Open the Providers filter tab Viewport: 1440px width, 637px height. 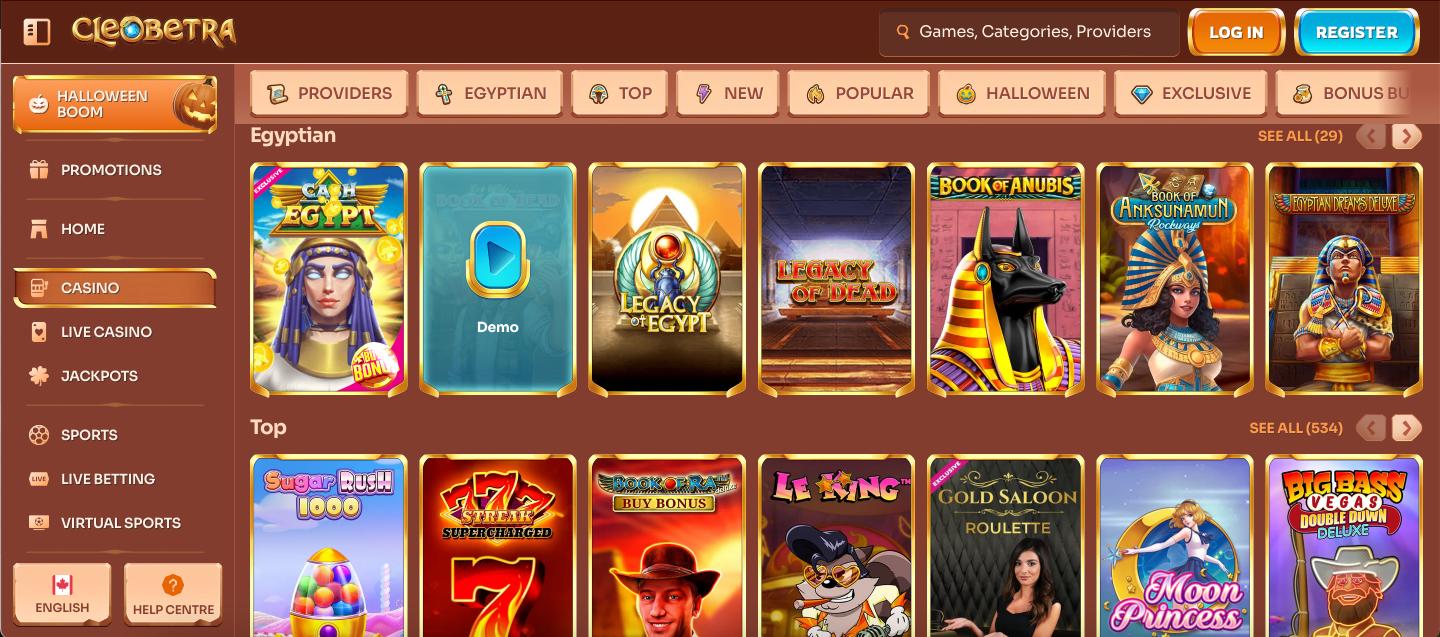[329, 94]
